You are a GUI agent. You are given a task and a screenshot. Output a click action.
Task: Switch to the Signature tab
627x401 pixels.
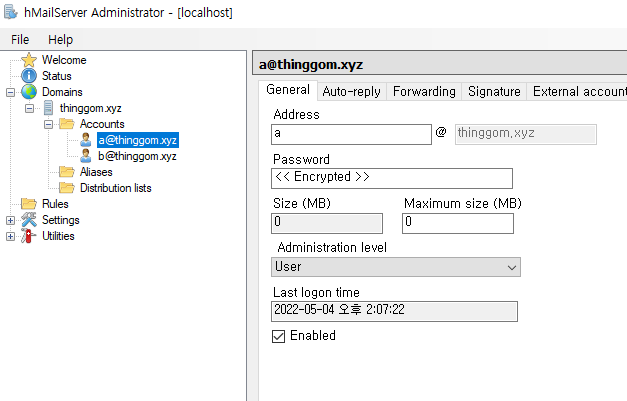494,92
